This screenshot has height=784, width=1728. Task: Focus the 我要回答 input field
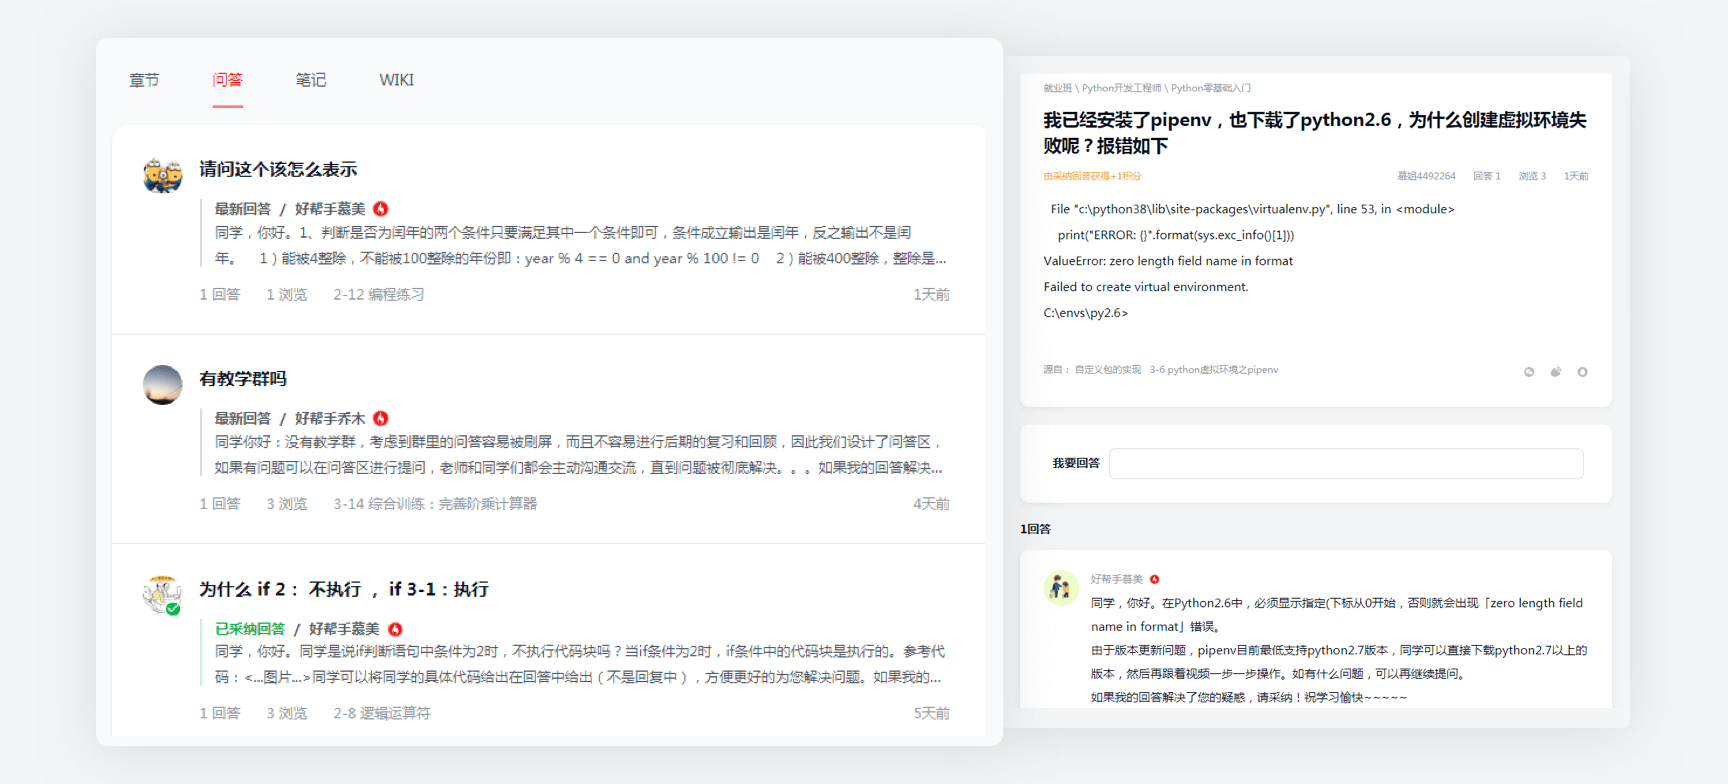point(1345,464)
